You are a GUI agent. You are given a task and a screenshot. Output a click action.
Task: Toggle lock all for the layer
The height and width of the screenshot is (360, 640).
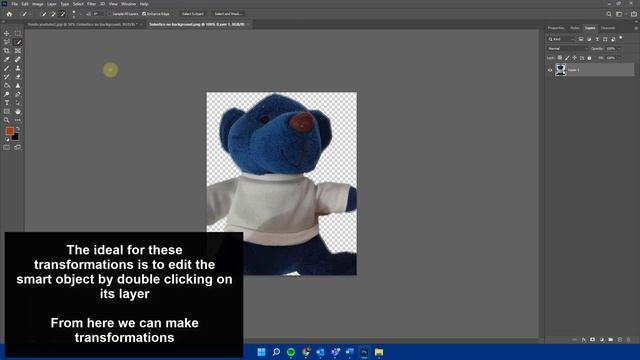[589, 58]
